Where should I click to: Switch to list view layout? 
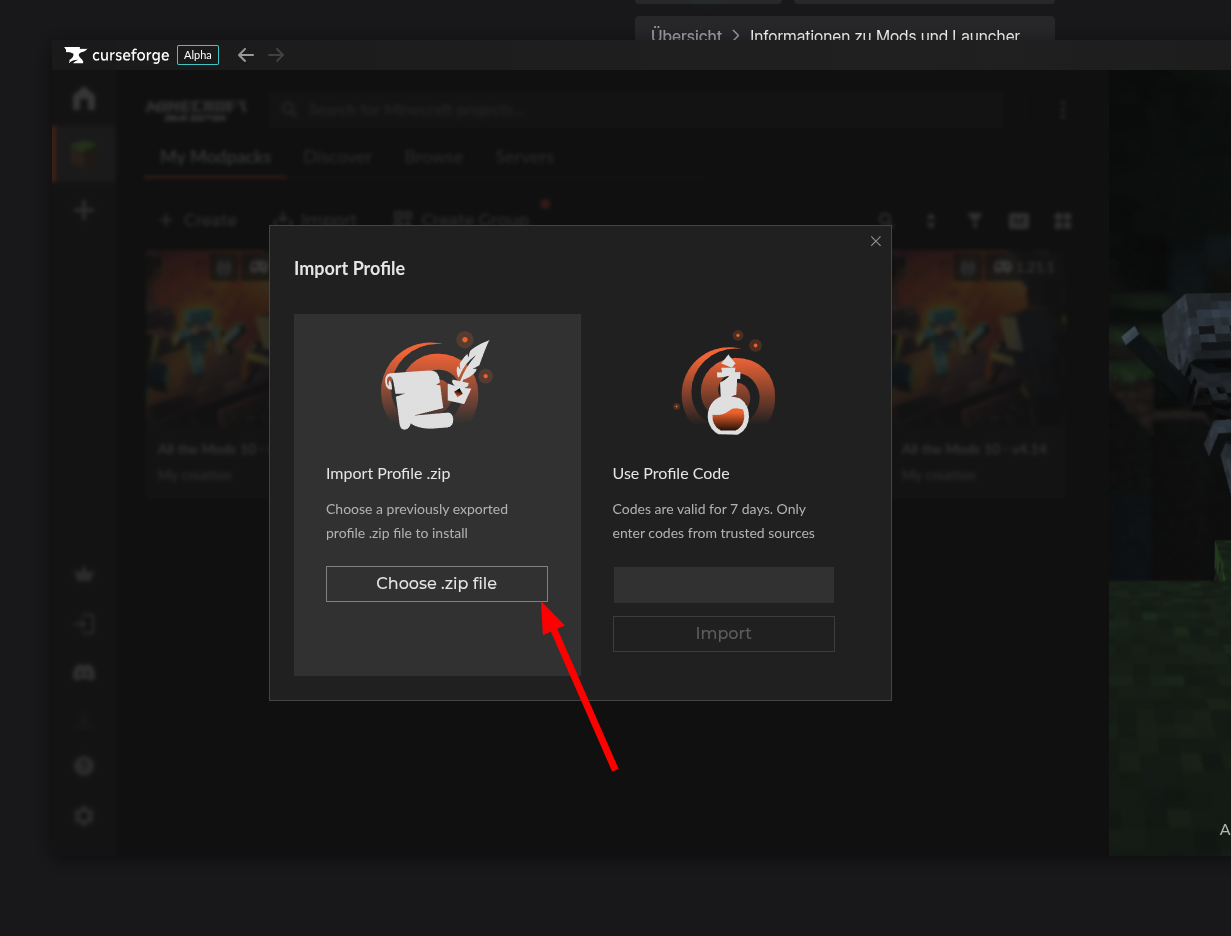pos(1019,220)
